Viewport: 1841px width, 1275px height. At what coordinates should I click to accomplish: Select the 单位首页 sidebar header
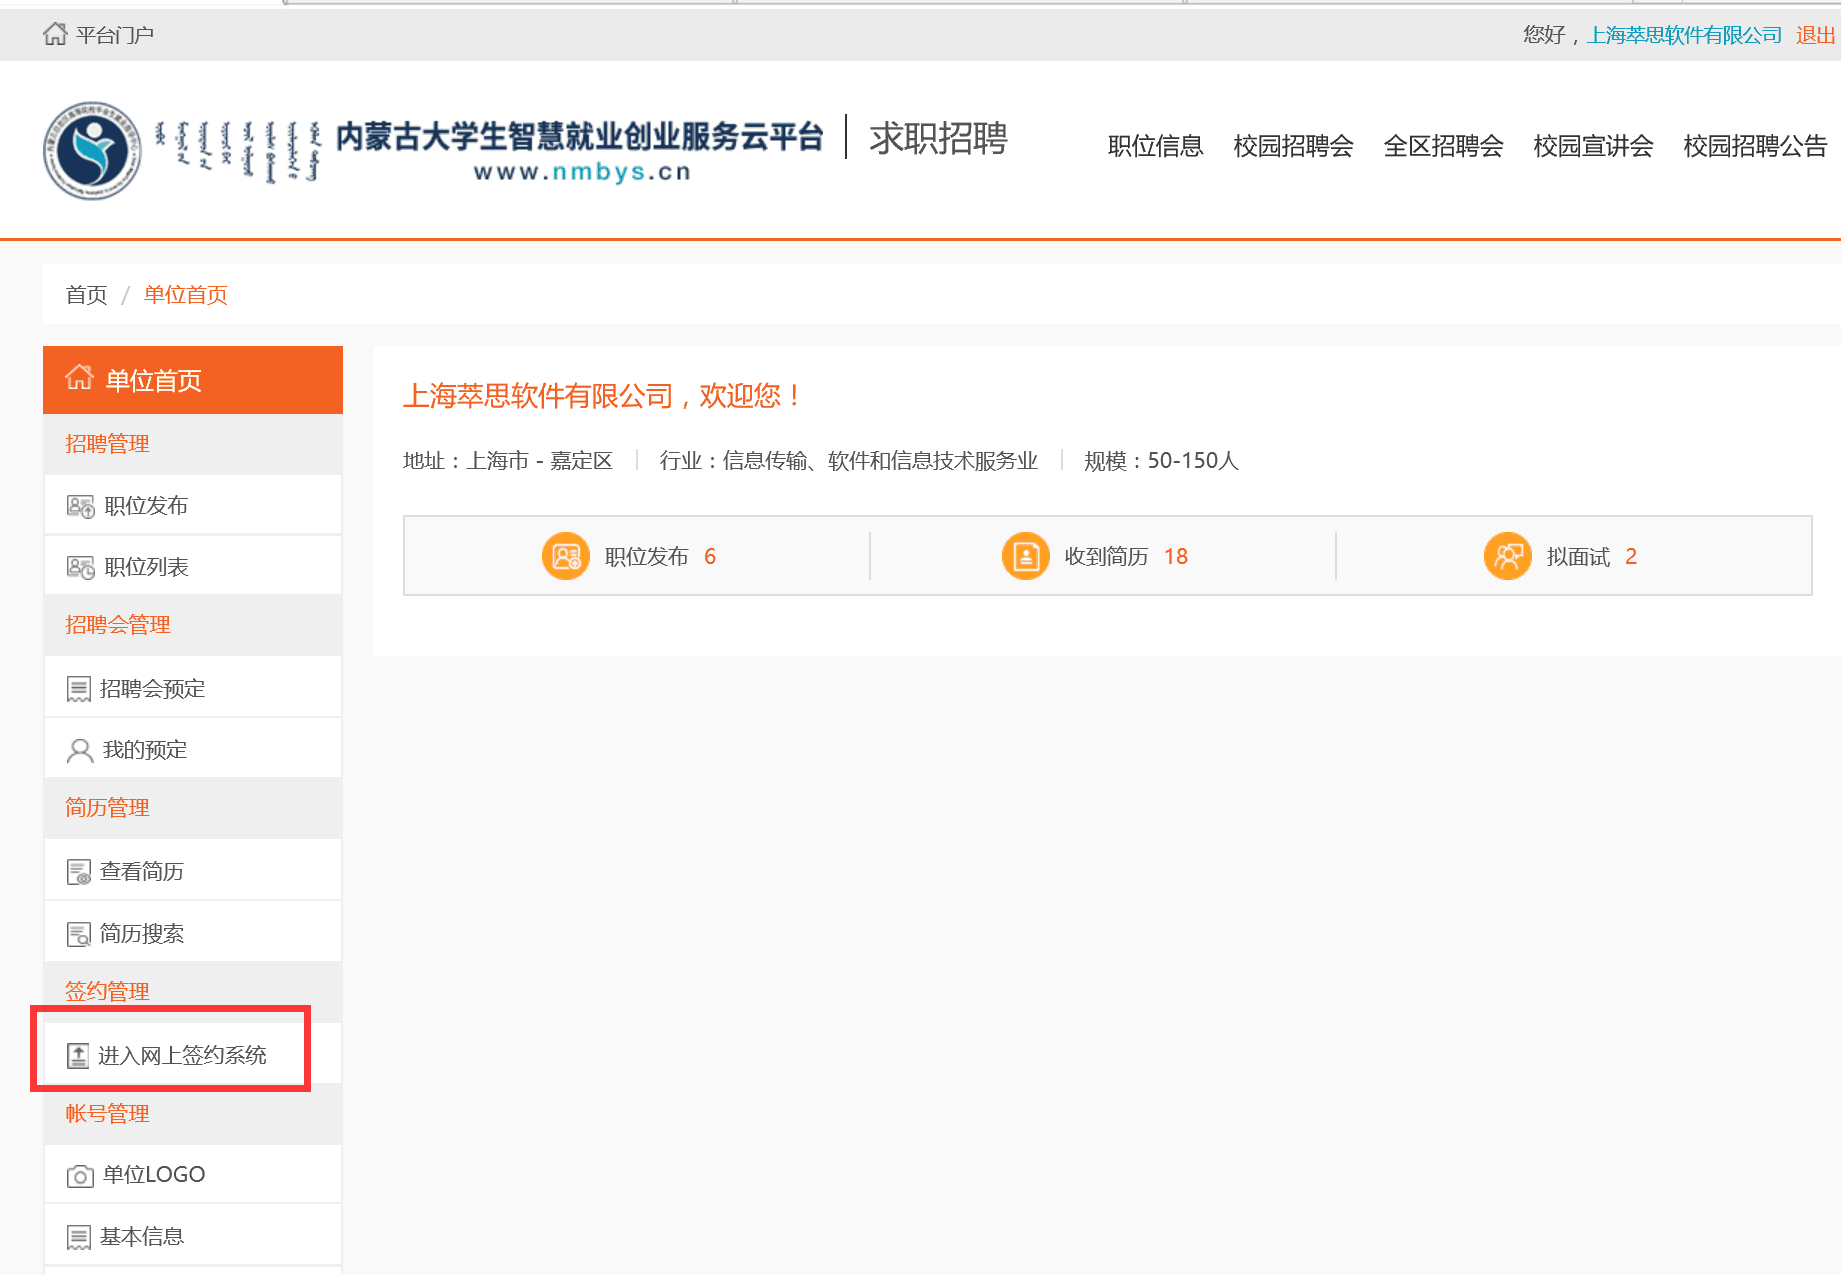[x=193, y=380]
